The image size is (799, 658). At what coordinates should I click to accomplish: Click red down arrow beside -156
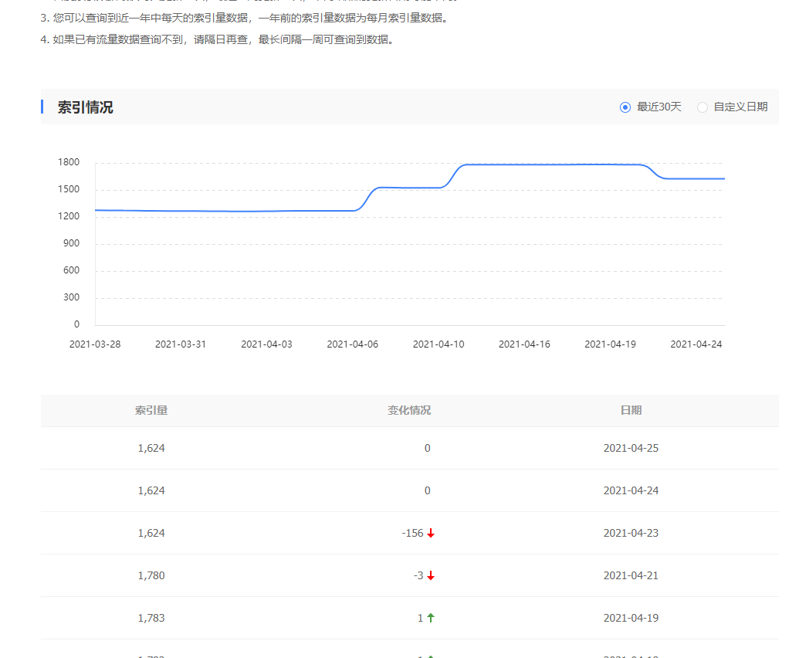[x=431, y=533]
